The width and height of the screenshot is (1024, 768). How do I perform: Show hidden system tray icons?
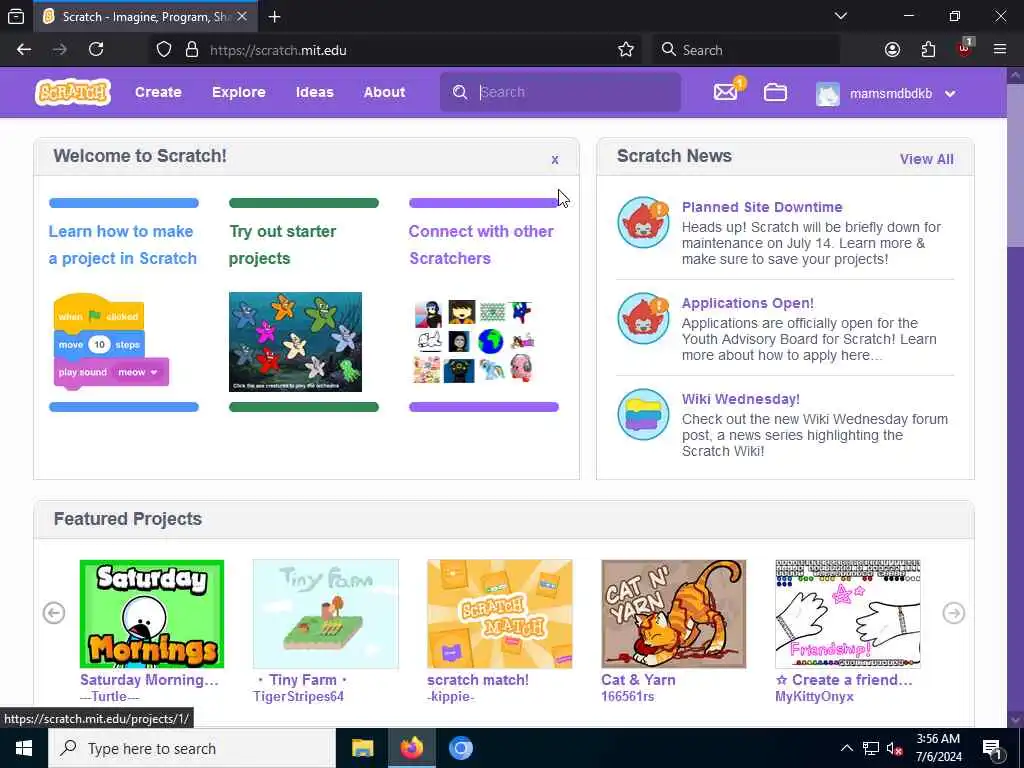(846, 748)
